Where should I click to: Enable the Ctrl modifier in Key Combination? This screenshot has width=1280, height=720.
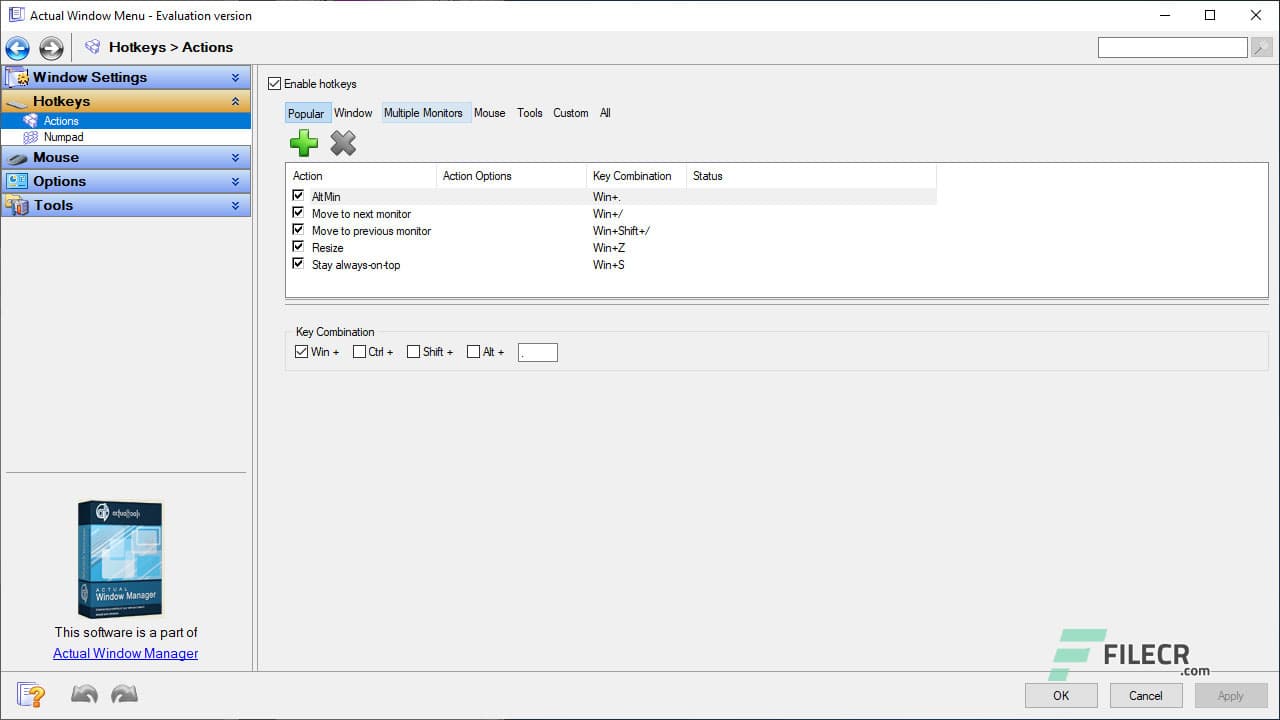point(358,351)
